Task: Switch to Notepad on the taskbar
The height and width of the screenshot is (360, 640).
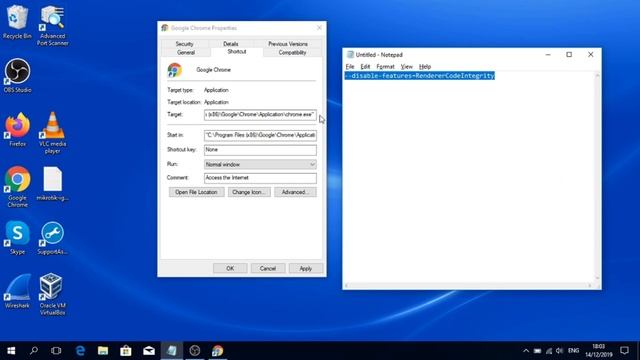Action: pos(172,351)
